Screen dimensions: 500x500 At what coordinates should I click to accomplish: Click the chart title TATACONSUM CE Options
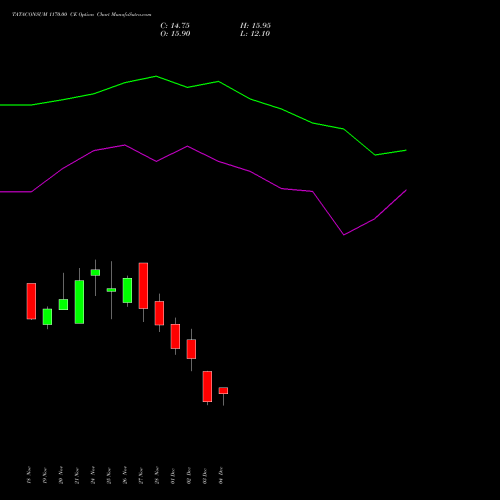(x=82, y=15)
